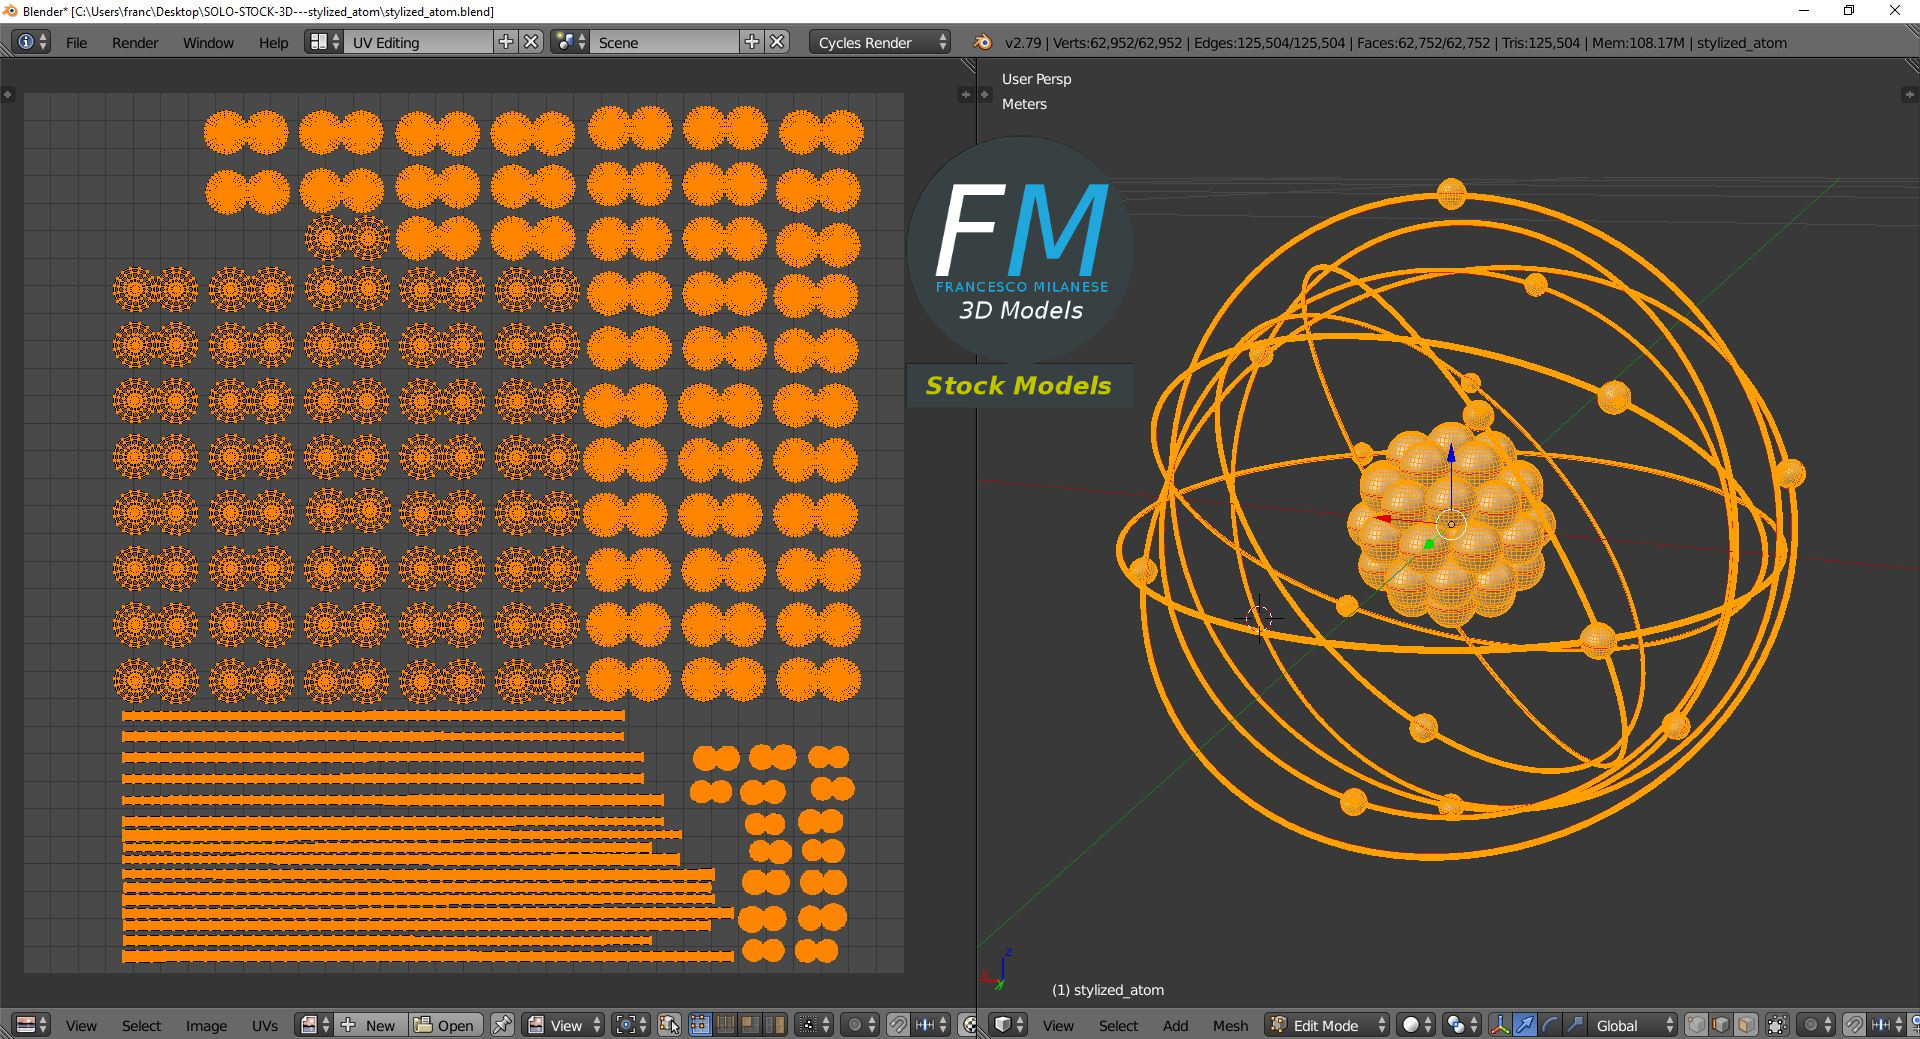
Task: Select UV vertex selection mode
Action: (700, 1025)
